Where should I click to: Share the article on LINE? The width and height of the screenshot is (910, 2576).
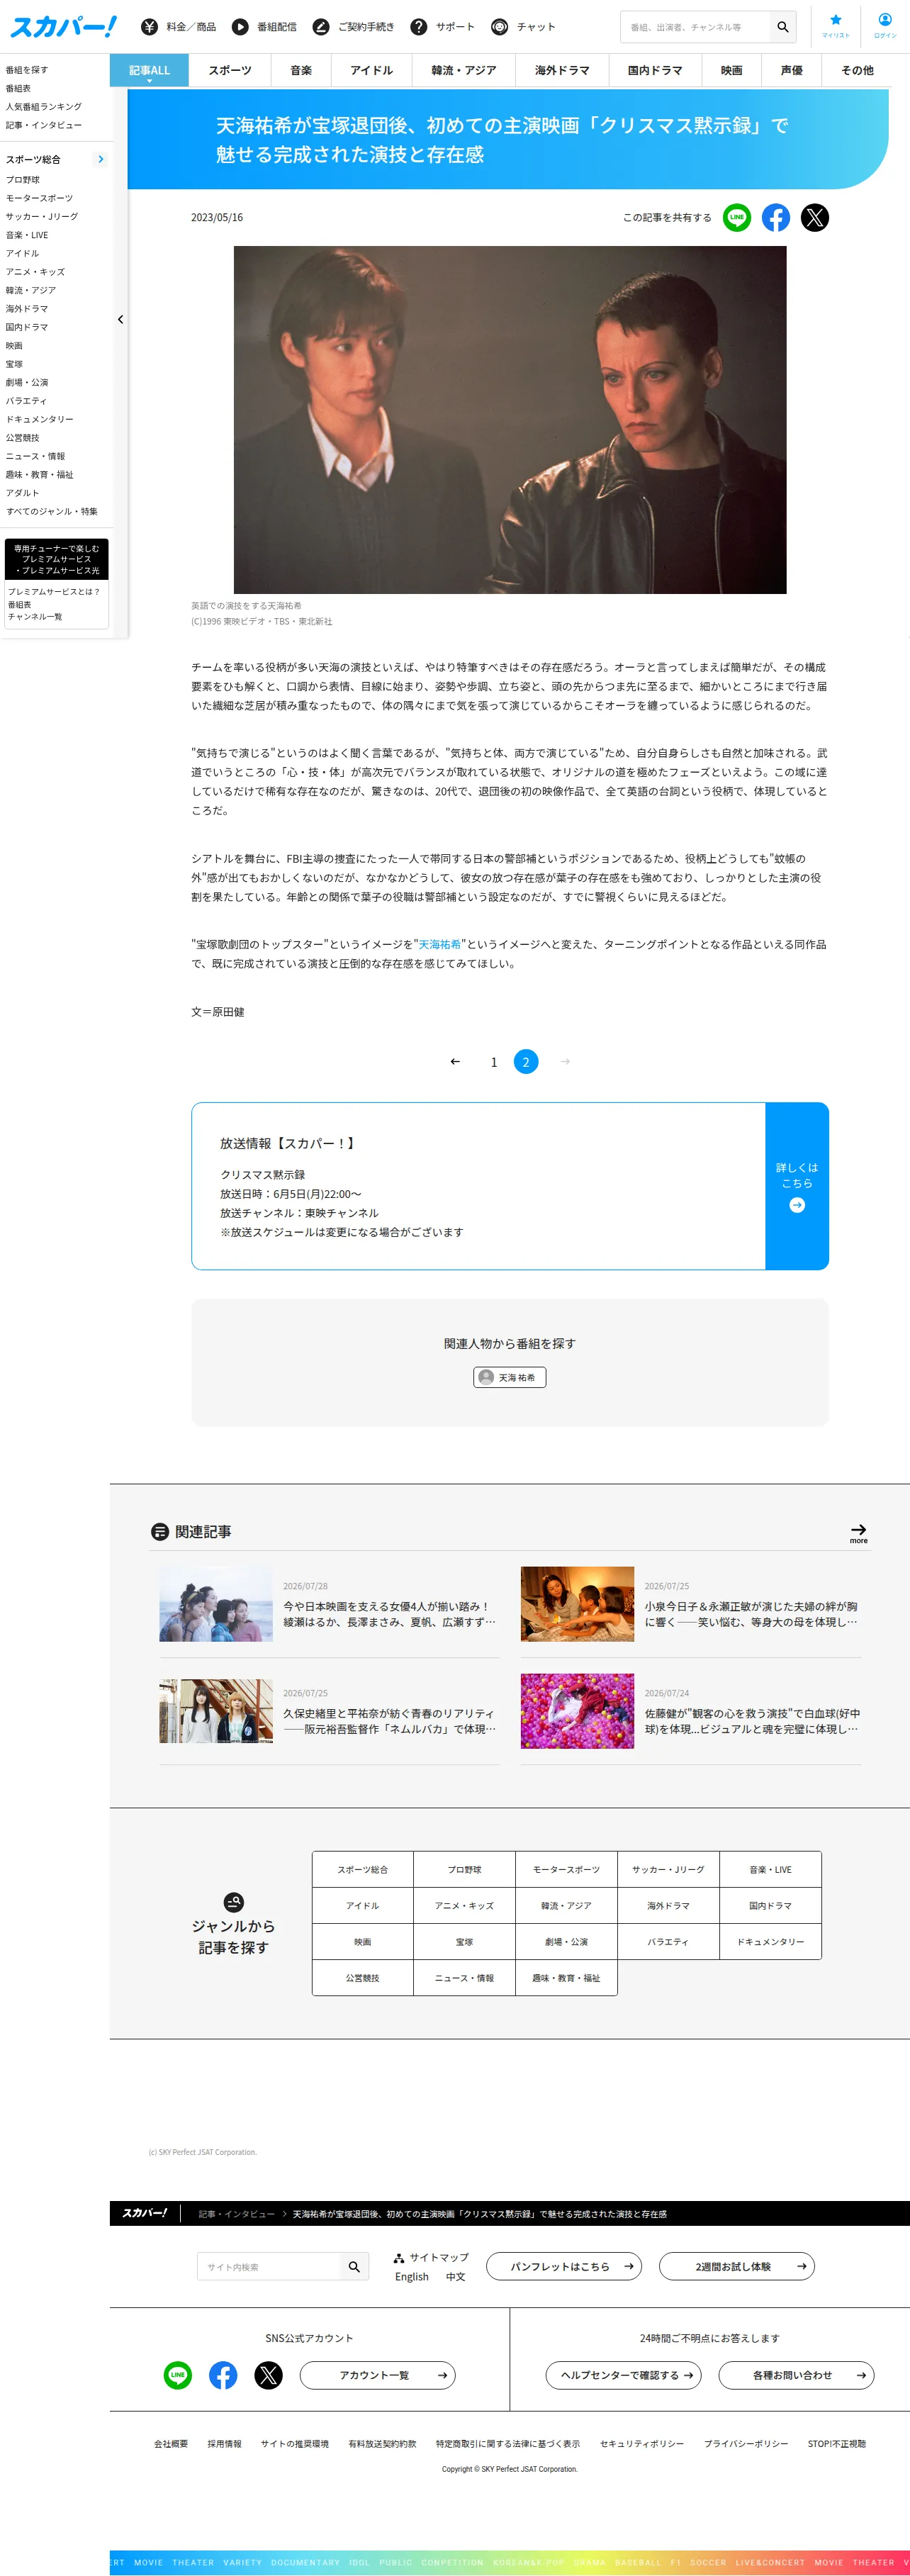tap(737, 217)
